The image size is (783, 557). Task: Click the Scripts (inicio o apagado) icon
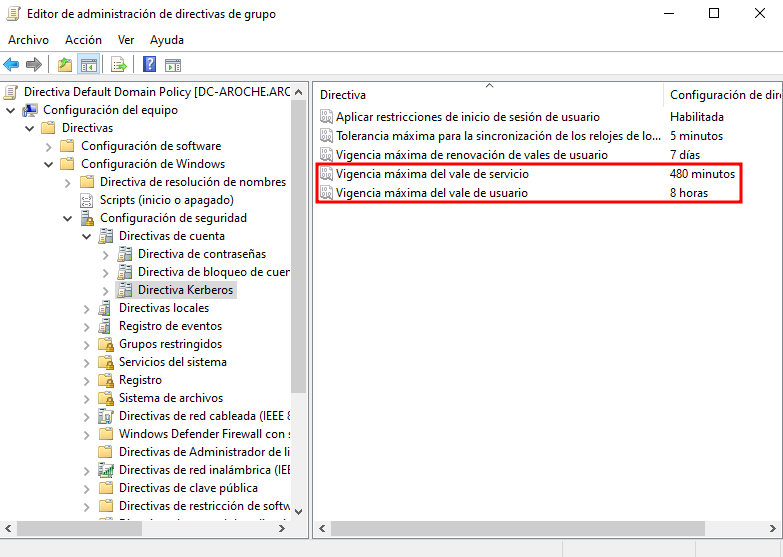click(87, 200)
